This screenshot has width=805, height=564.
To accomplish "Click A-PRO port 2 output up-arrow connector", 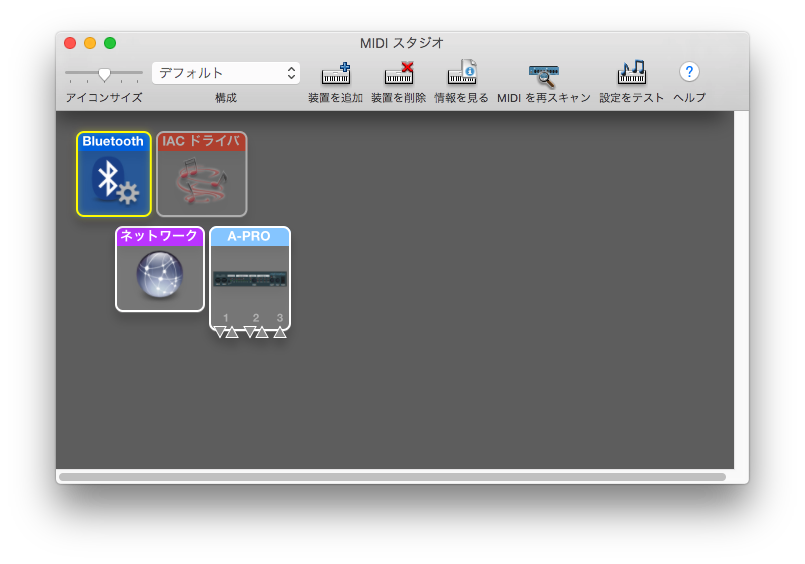I will point(262,332).
